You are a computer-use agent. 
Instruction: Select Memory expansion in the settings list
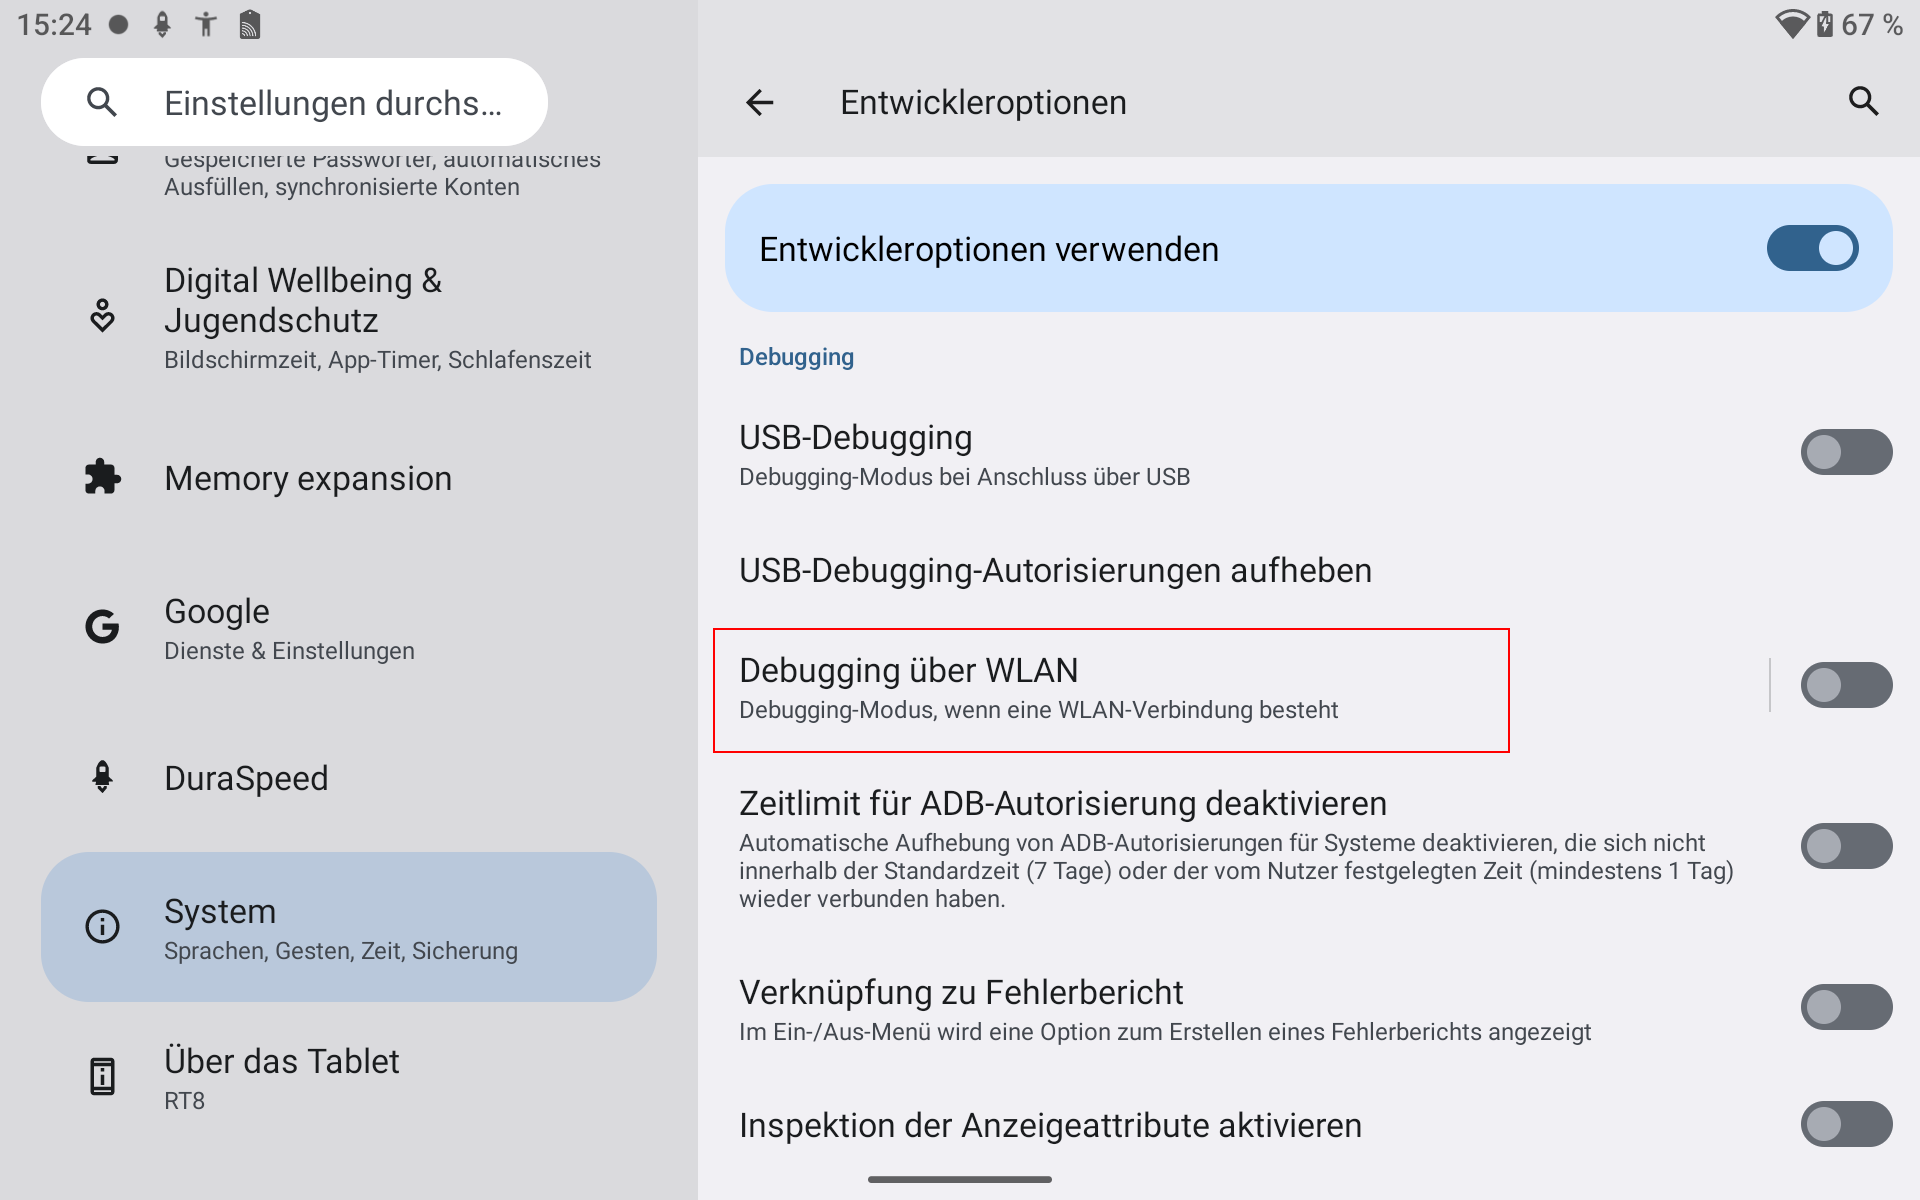pos(308,478)
